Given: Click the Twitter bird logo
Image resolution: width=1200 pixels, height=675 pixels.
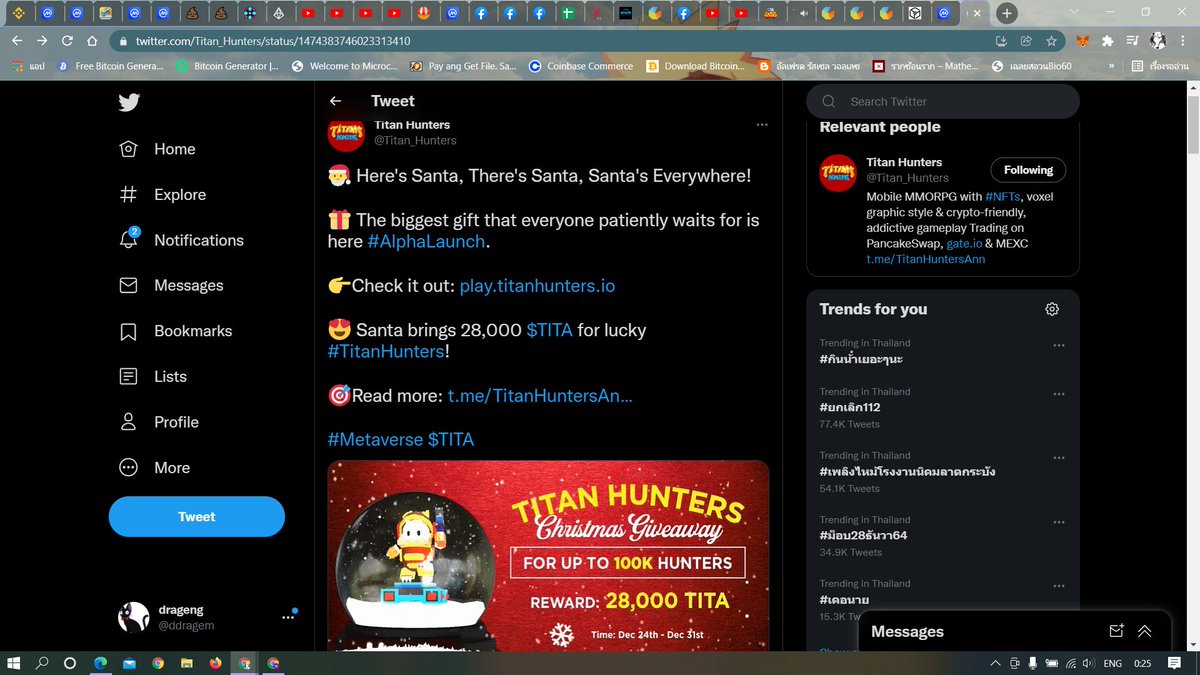Looking at the screenshot, I should [x=129, y=102].
